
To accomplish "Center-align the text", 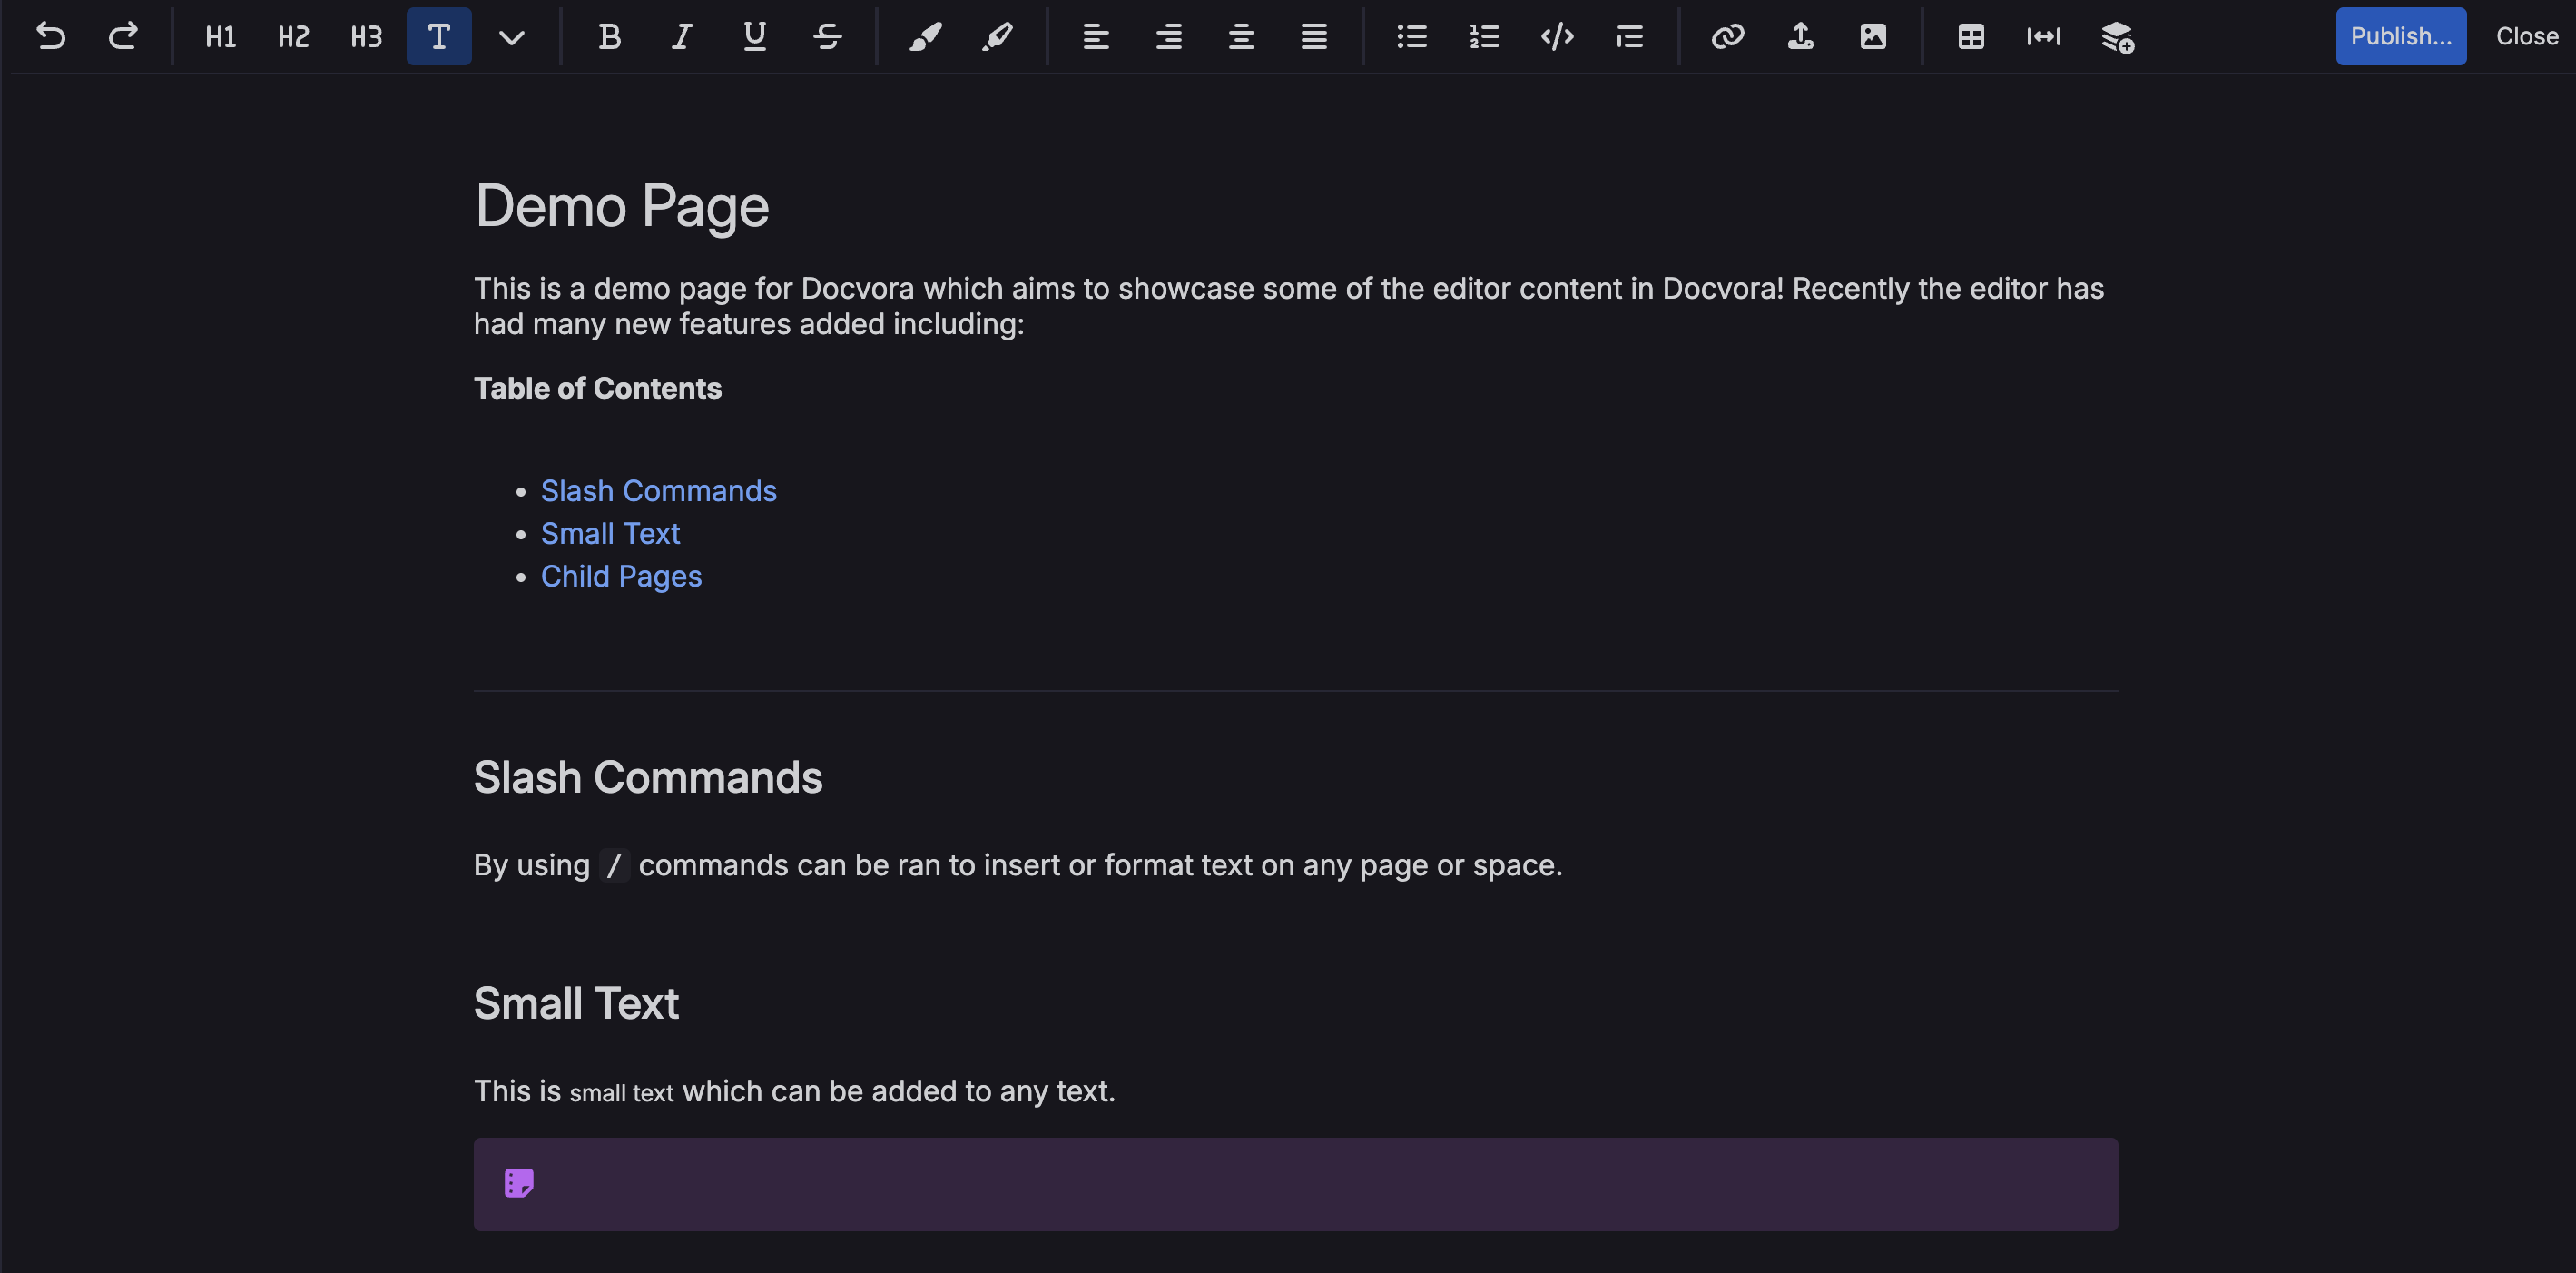I will tap(1241, 37).
